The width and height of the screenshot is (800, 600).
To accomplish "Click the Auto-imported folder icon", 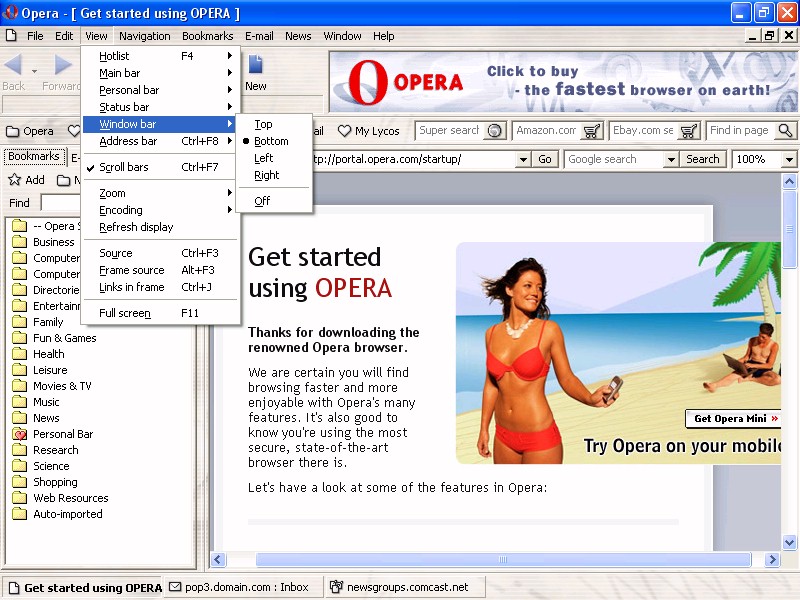I will coord(19,514).
